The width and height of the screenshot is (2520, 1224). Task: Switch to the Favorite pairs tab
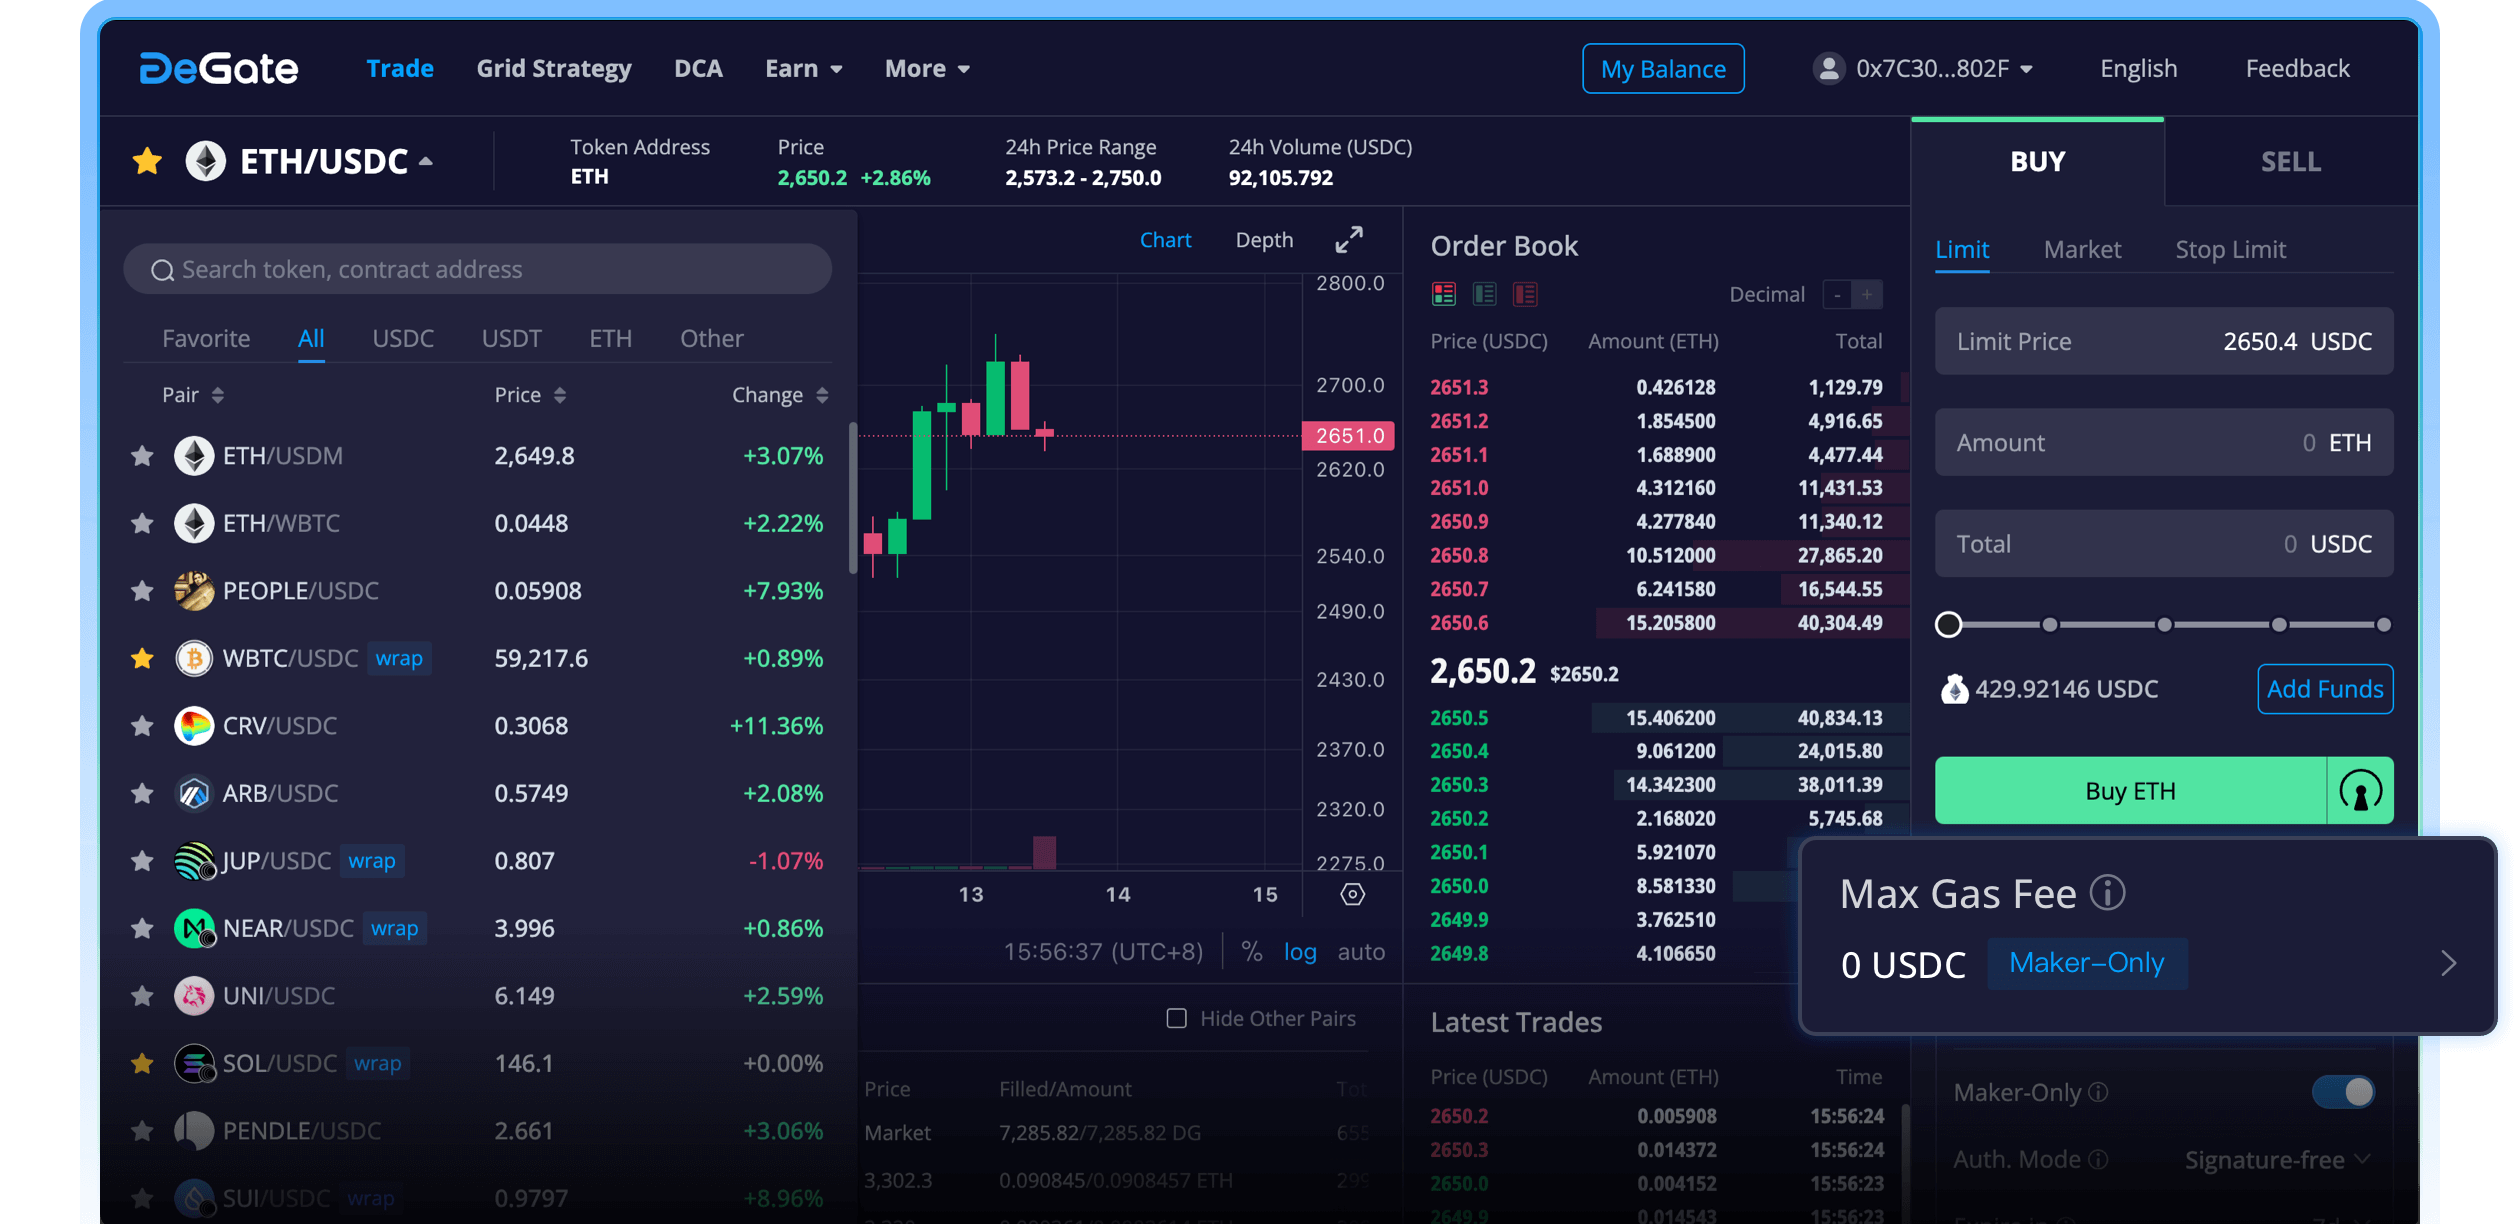[206, 338]
